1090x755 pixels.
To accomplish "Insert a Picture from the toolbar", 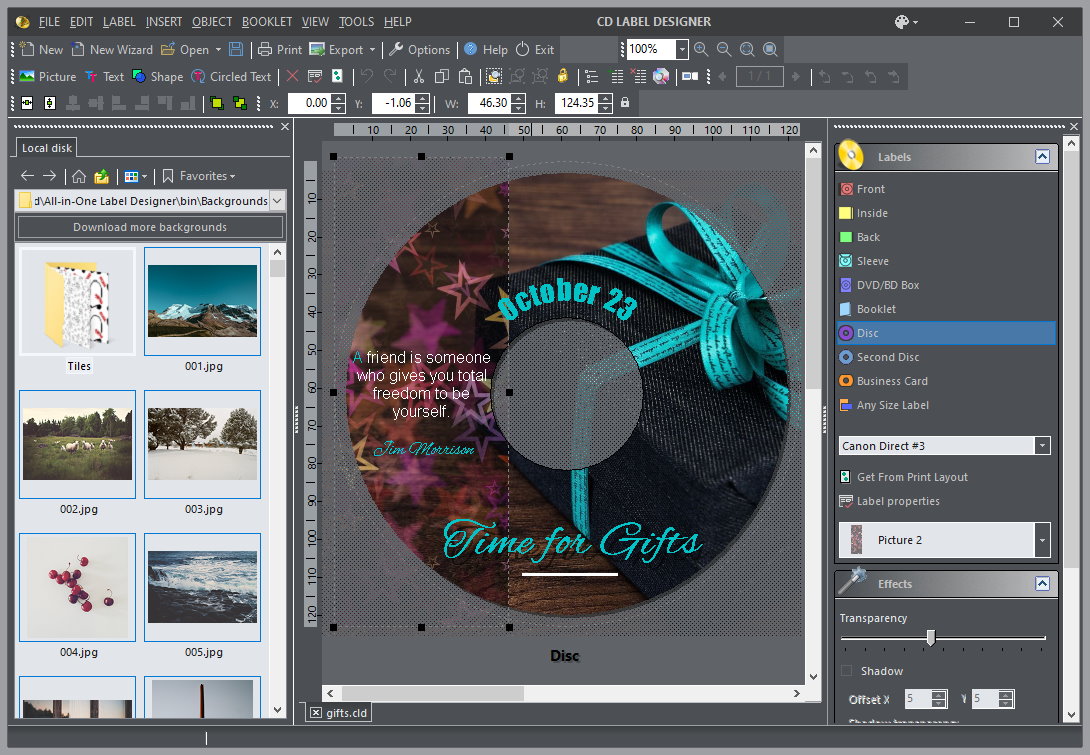I will tap(47, 76).
